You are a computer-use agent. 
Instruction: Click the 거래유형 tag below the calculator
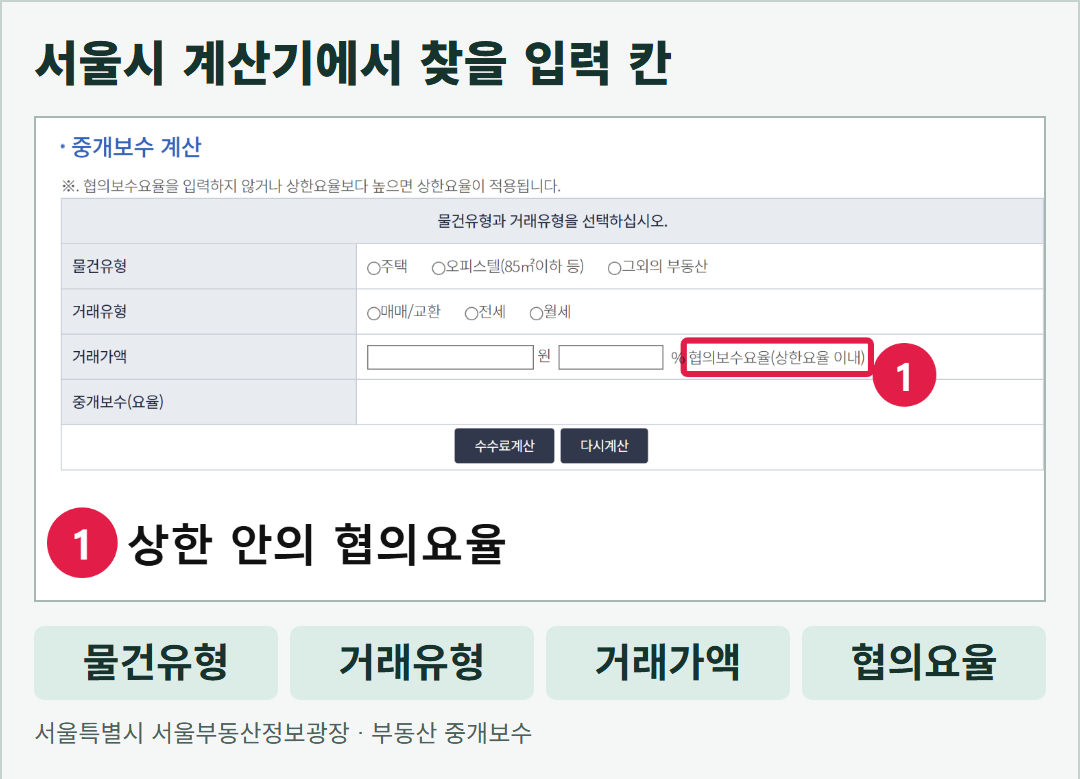[412, 663]
